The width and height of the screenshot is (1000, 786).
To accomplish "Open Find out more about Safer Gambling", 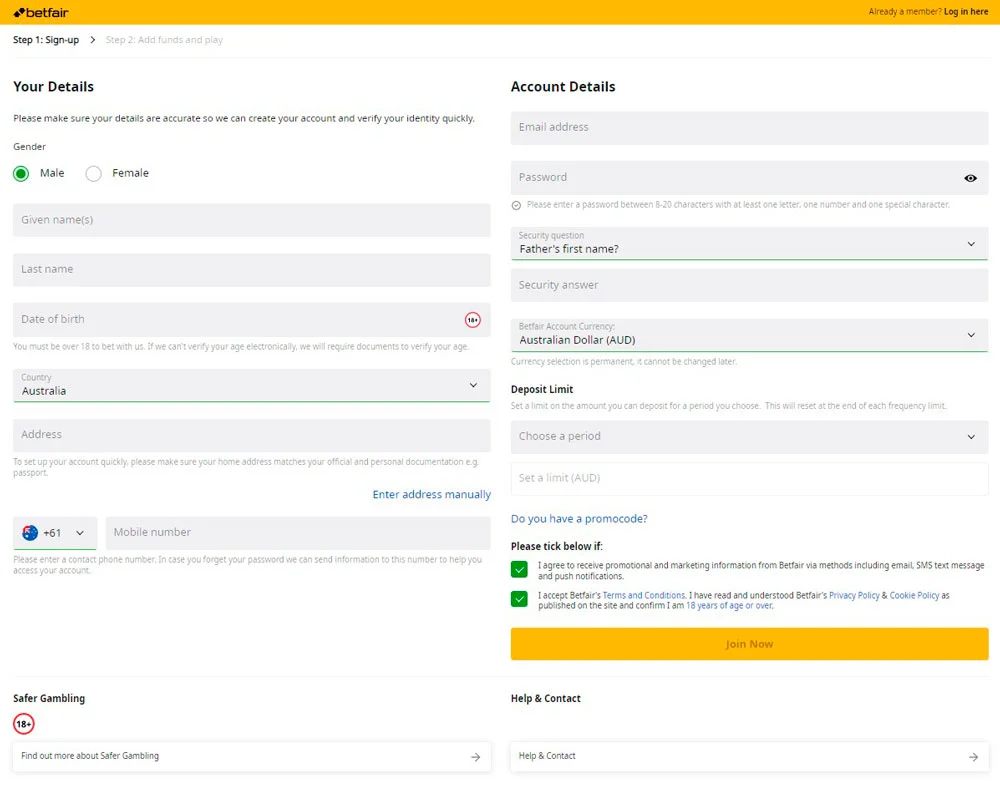I will [252, 757].
